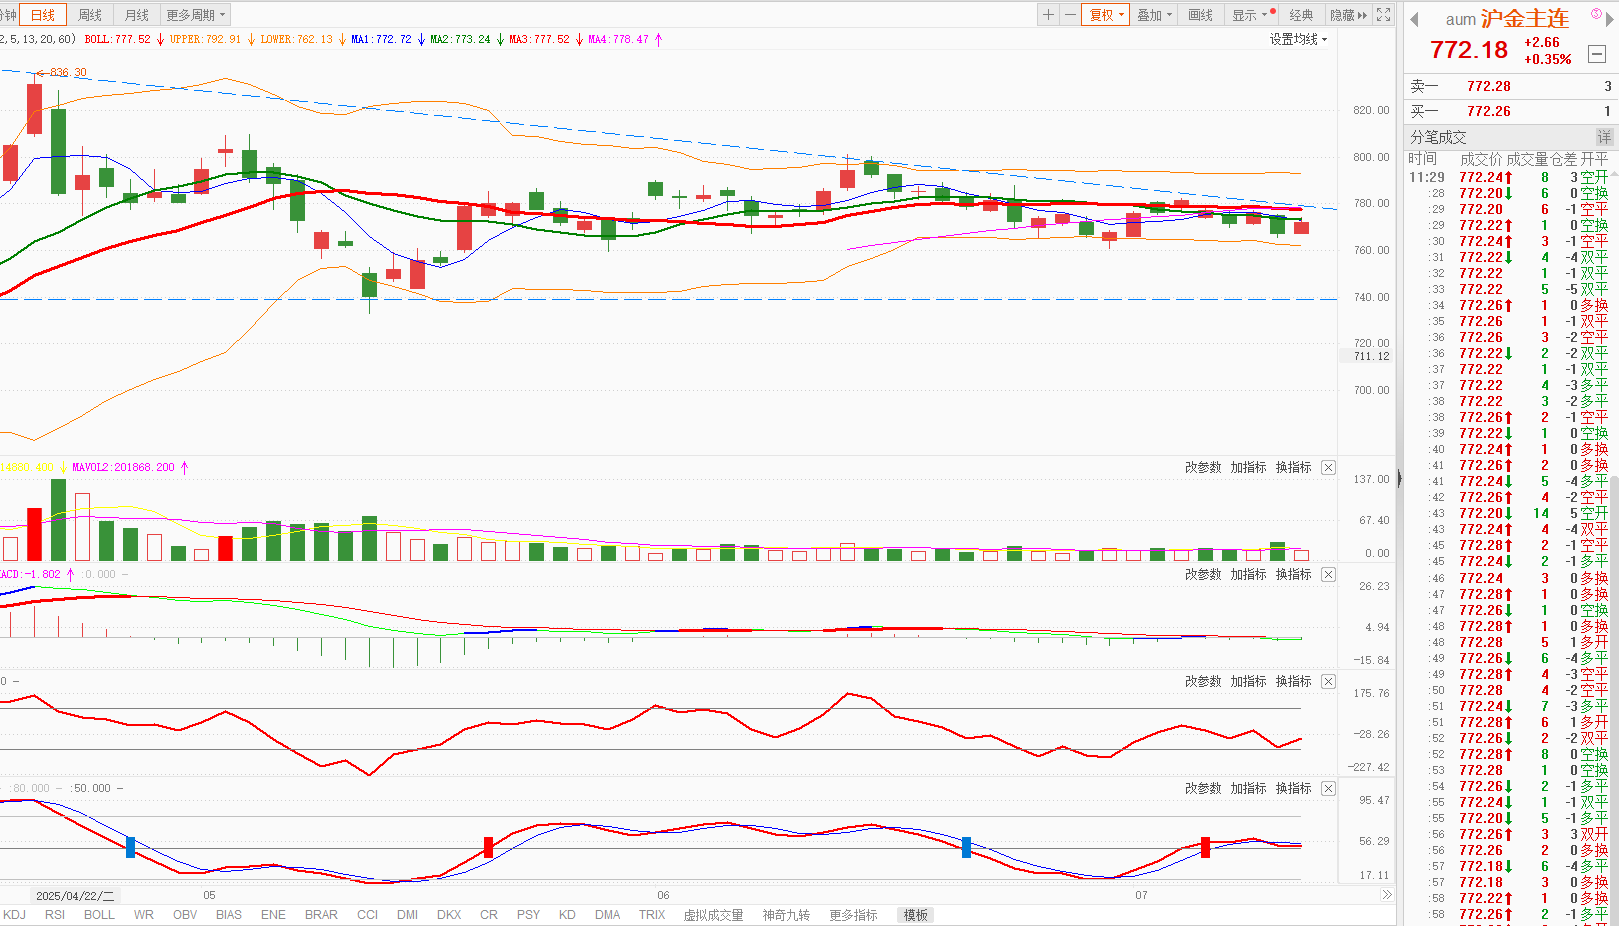Toggle 经典 classic layout
This screenshot has height=926, width=1619.
1301,15
